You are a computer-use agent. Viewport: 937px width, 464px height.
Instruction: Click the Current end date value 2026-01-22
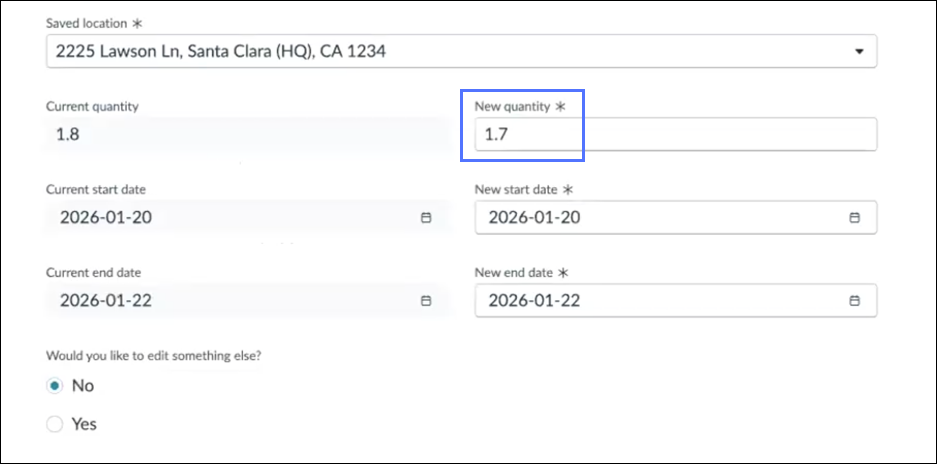point(106,300)
